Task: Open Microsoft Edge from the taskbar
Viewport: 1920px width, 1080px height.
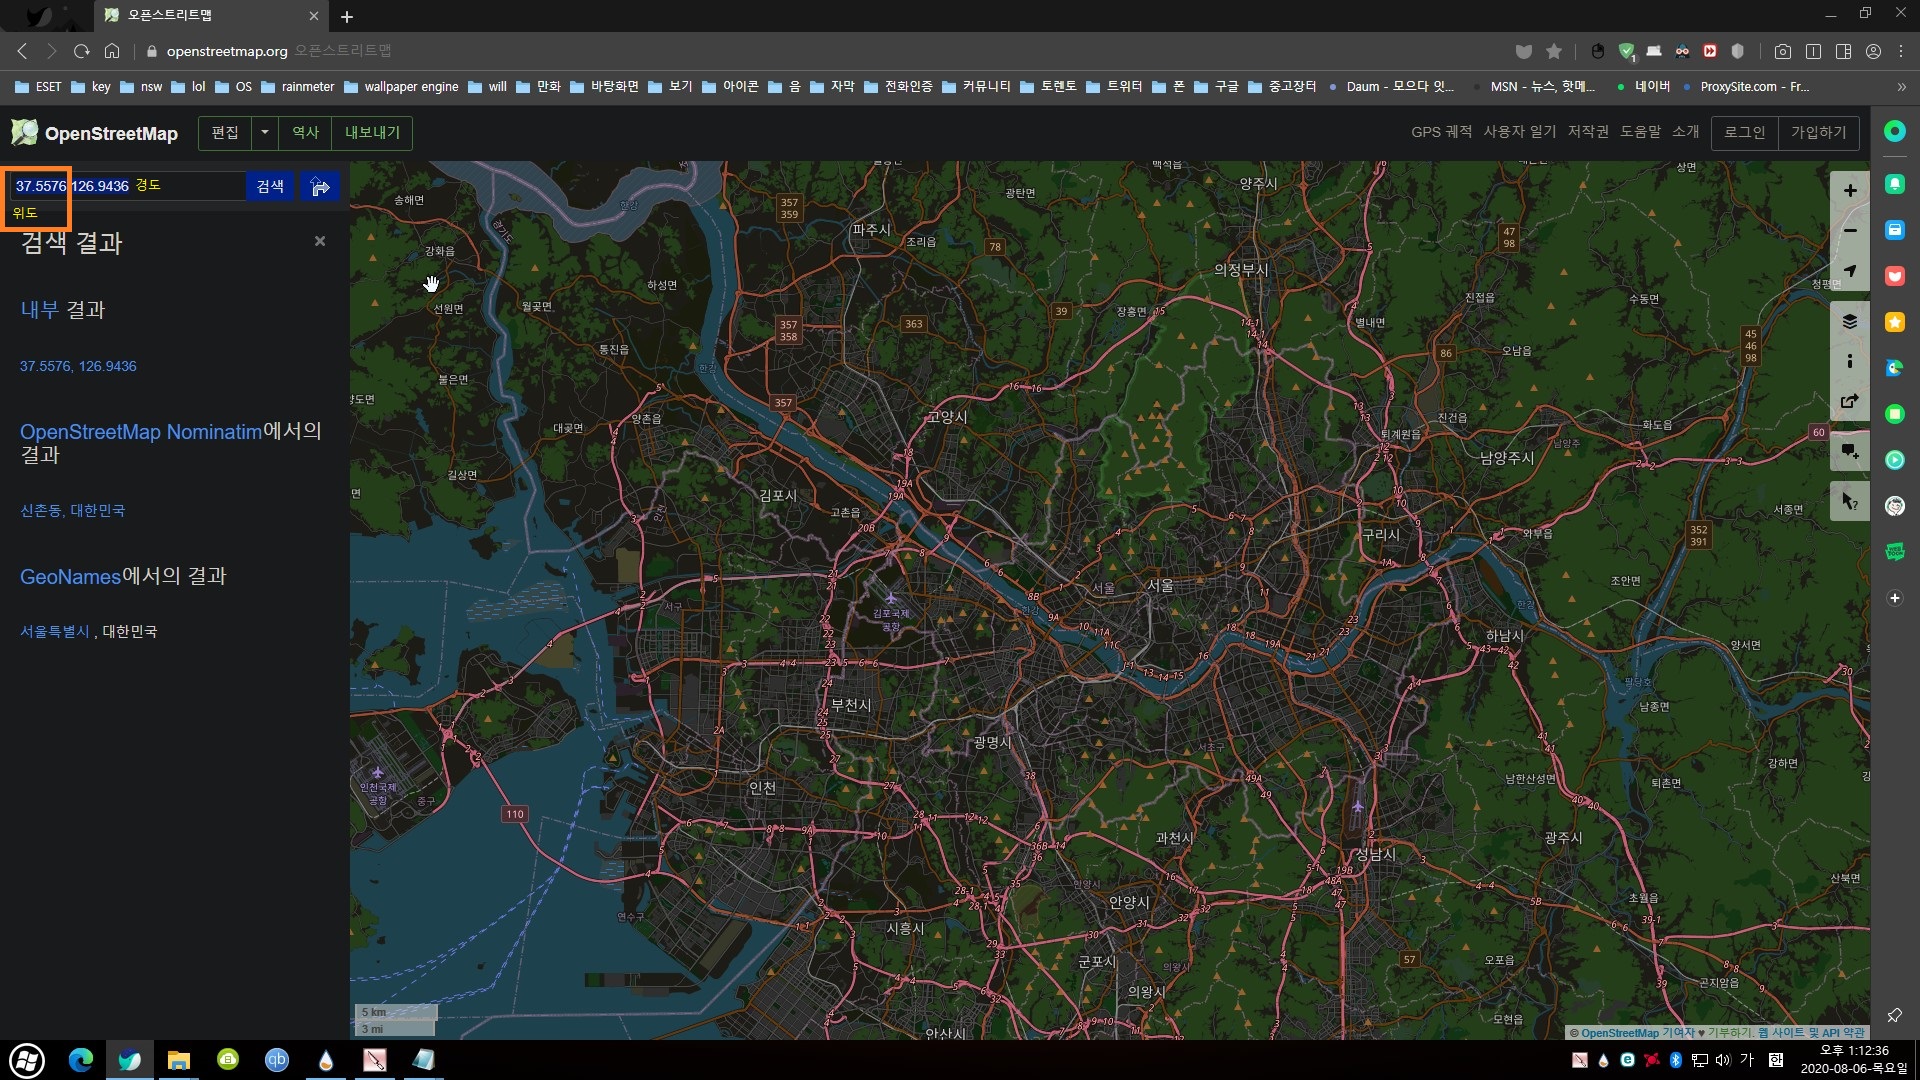Action: click(x=80, y=1060)
